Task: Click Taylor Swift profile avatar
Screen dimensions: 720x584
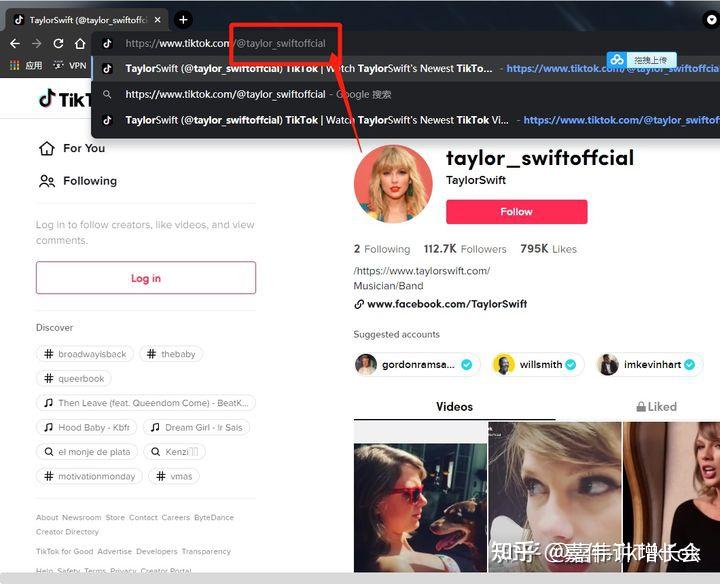Action: click(393, 184)
